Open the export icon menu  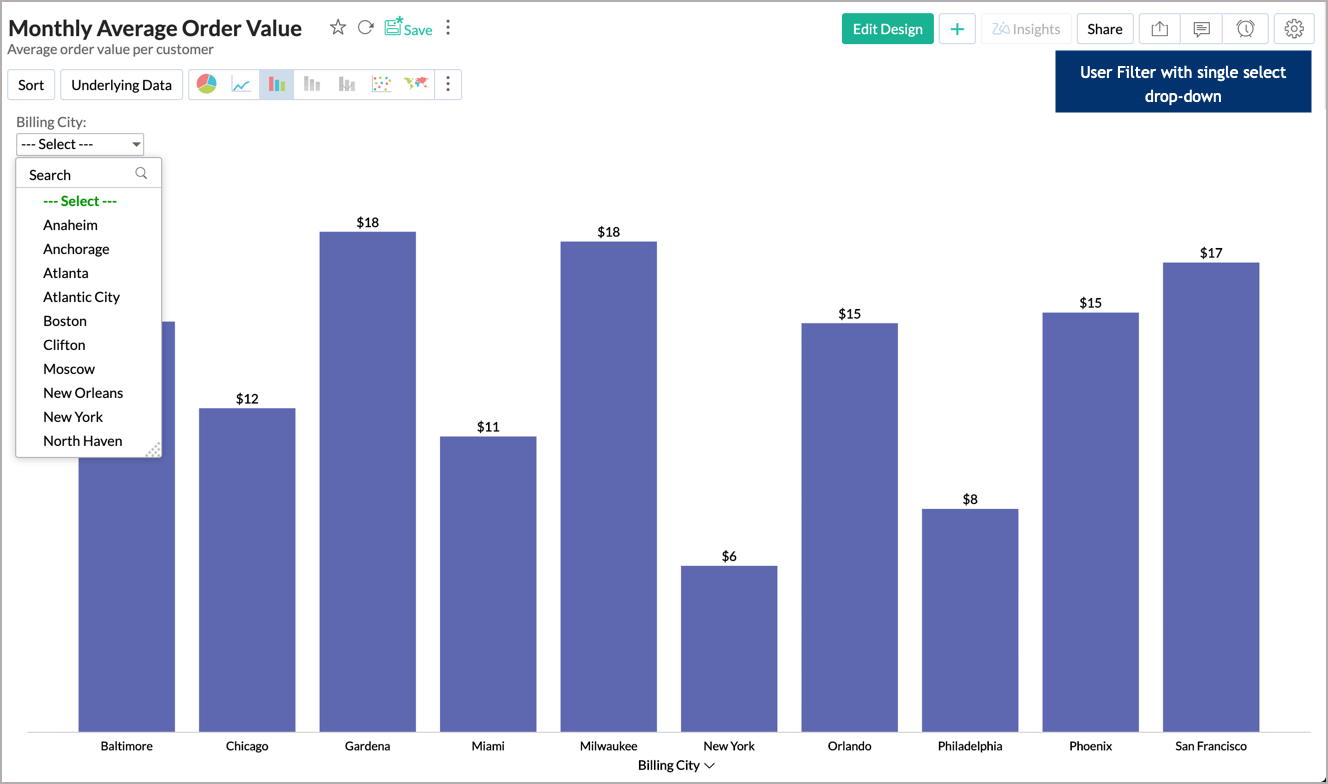[x=1159, y=29]
